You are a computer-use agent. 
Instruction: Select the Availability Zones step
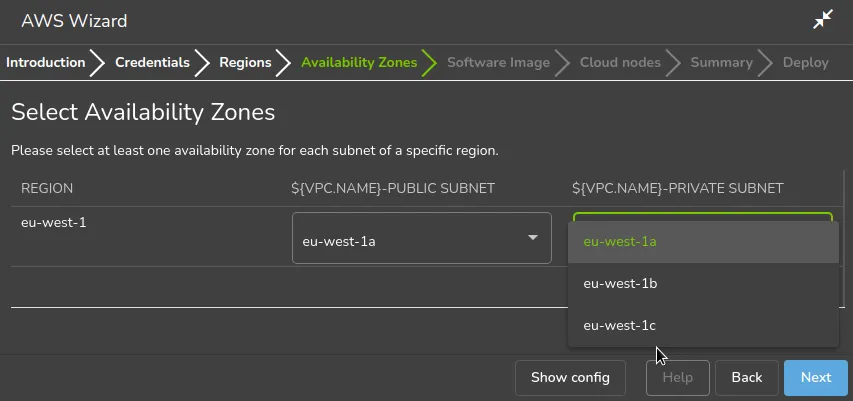359,63
